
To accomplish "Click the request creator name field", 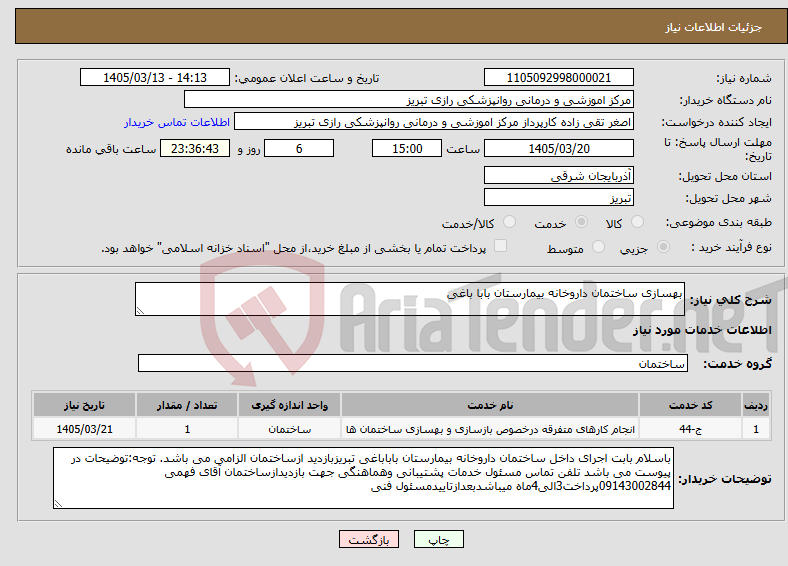I will pos(434,122).
